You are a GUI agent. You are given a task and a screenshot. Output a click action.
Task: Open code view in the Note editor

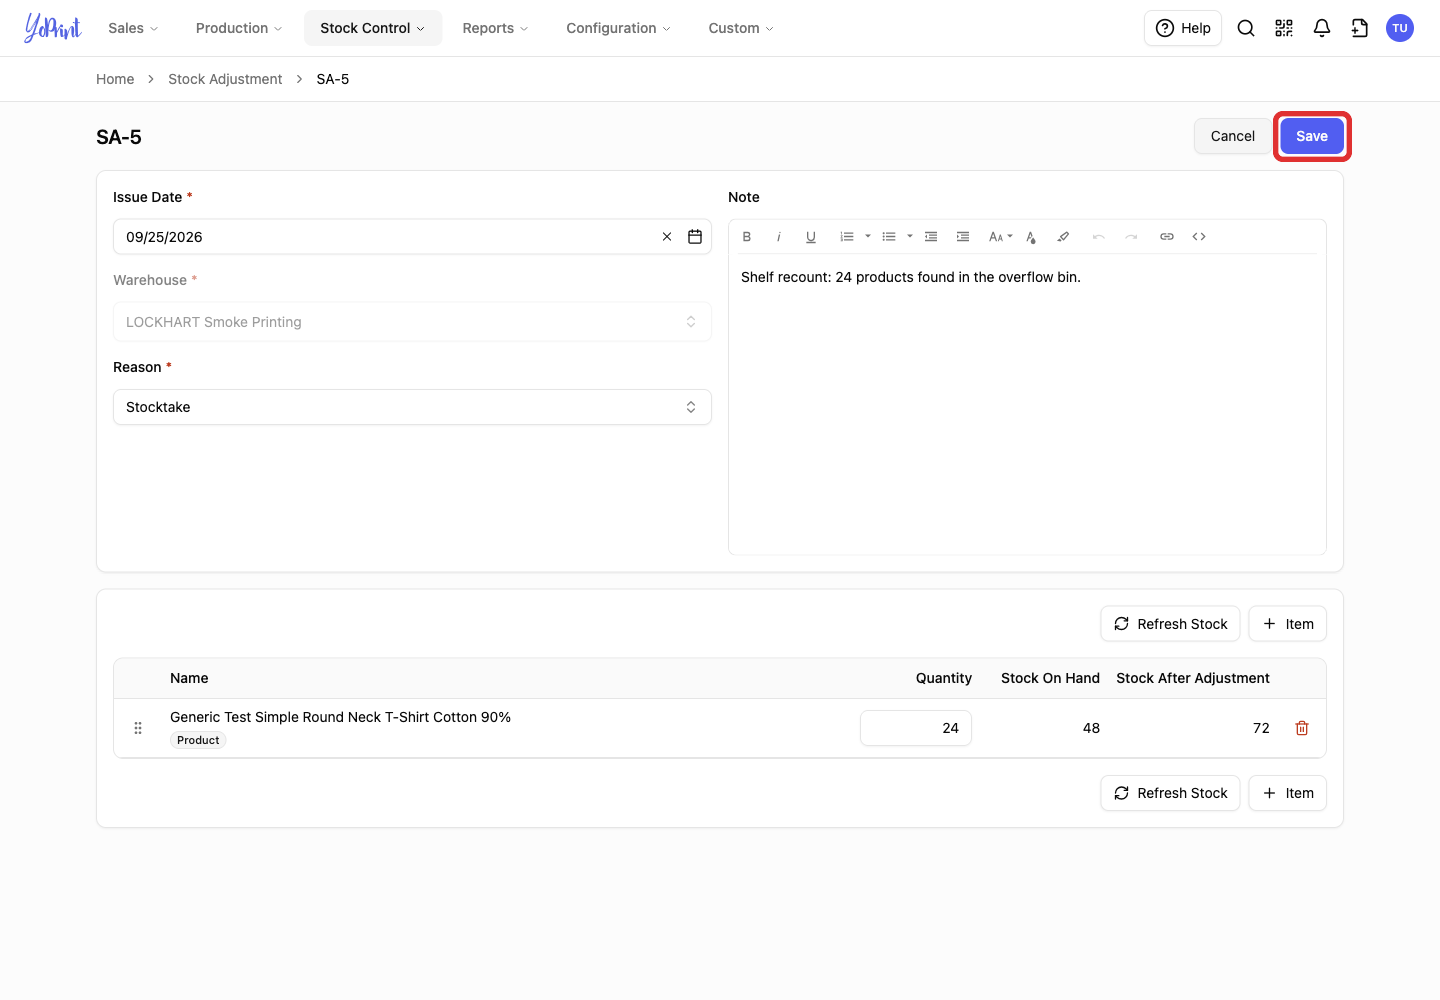point(1199,237)
